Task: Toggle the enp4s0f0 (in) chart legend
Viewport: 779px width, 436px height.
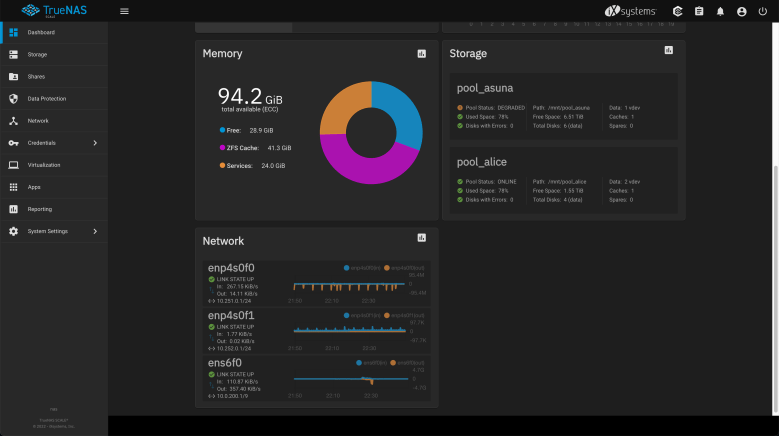Action: tap(361, 268)
